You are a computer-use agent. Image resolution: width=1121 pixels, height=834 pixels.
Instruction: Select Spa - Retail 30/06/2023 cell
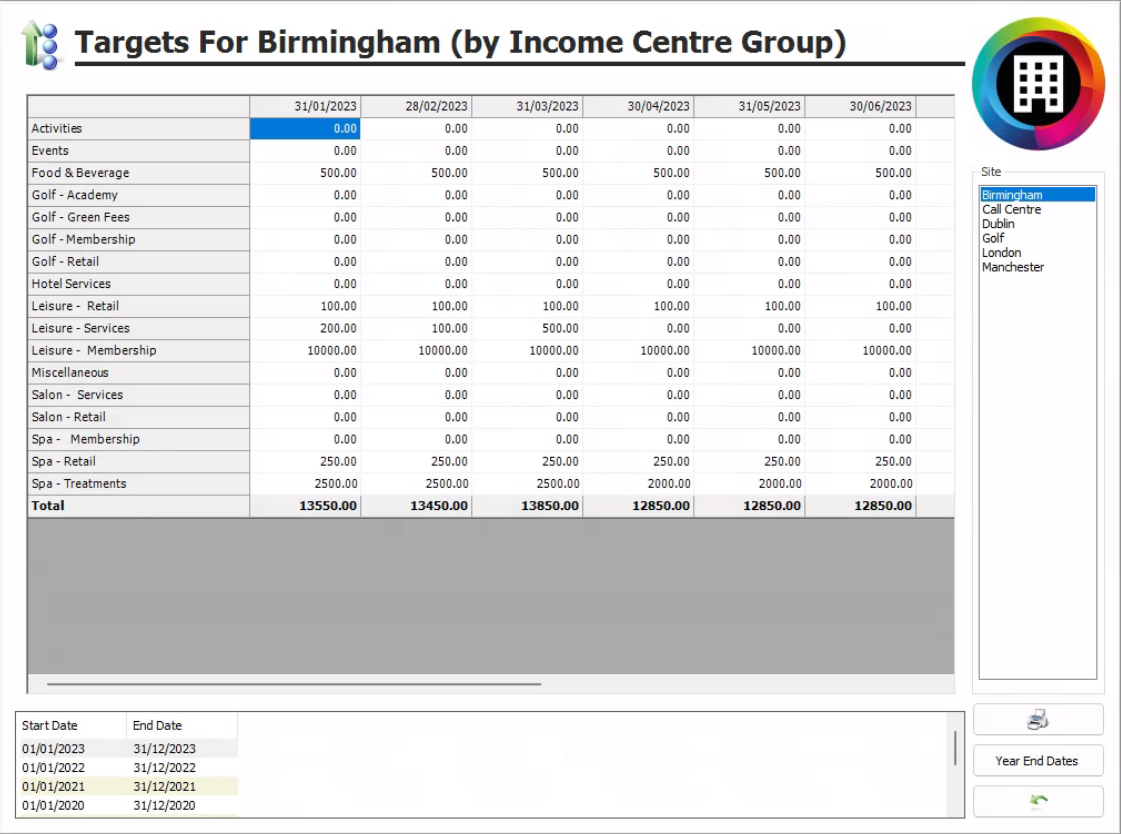click(860, 461)
